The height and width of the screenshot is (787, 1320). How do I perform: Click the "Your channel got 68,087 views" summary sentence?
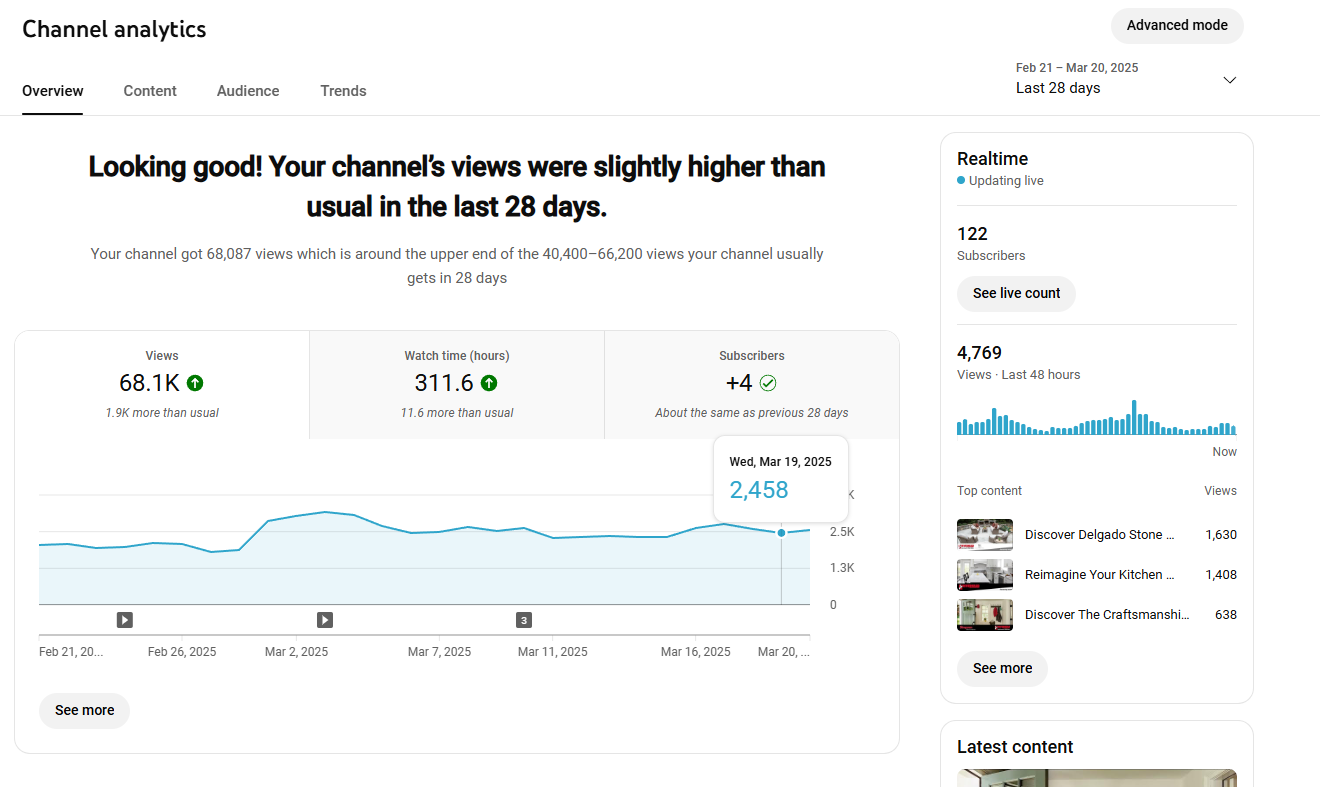(x=457, y=266)
